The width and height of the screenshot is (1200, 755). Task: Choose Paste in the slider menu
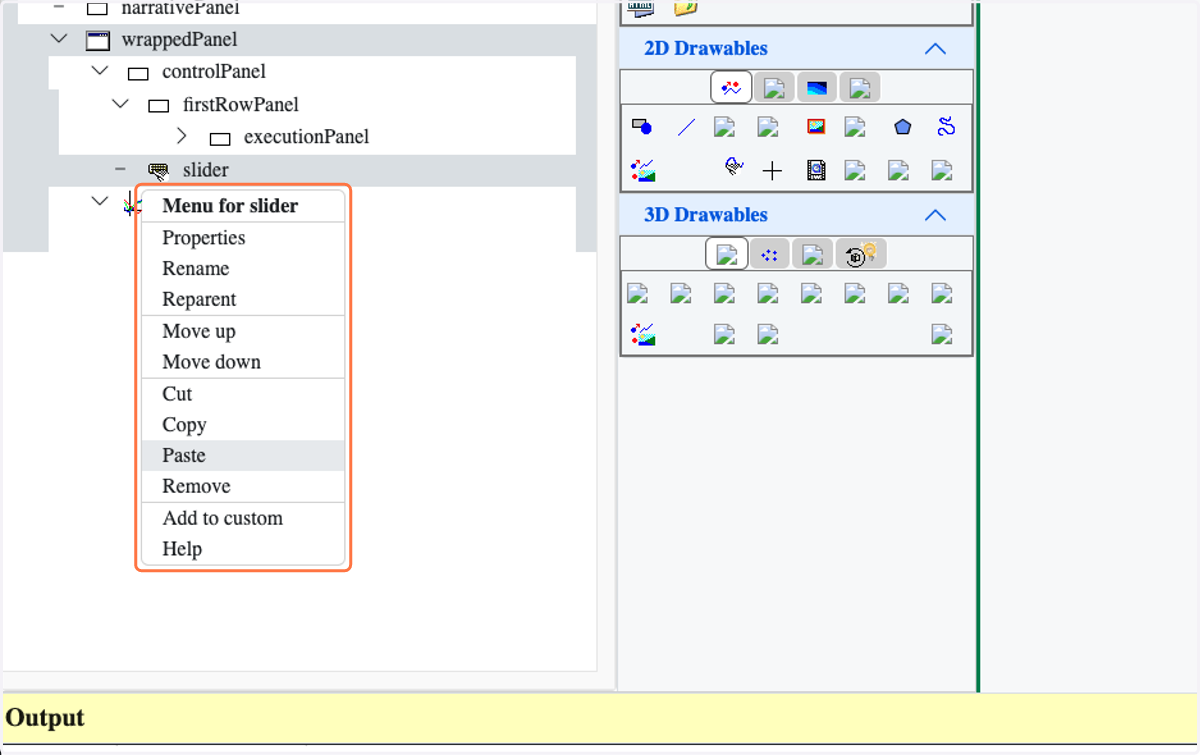click(x=243, y=456)
